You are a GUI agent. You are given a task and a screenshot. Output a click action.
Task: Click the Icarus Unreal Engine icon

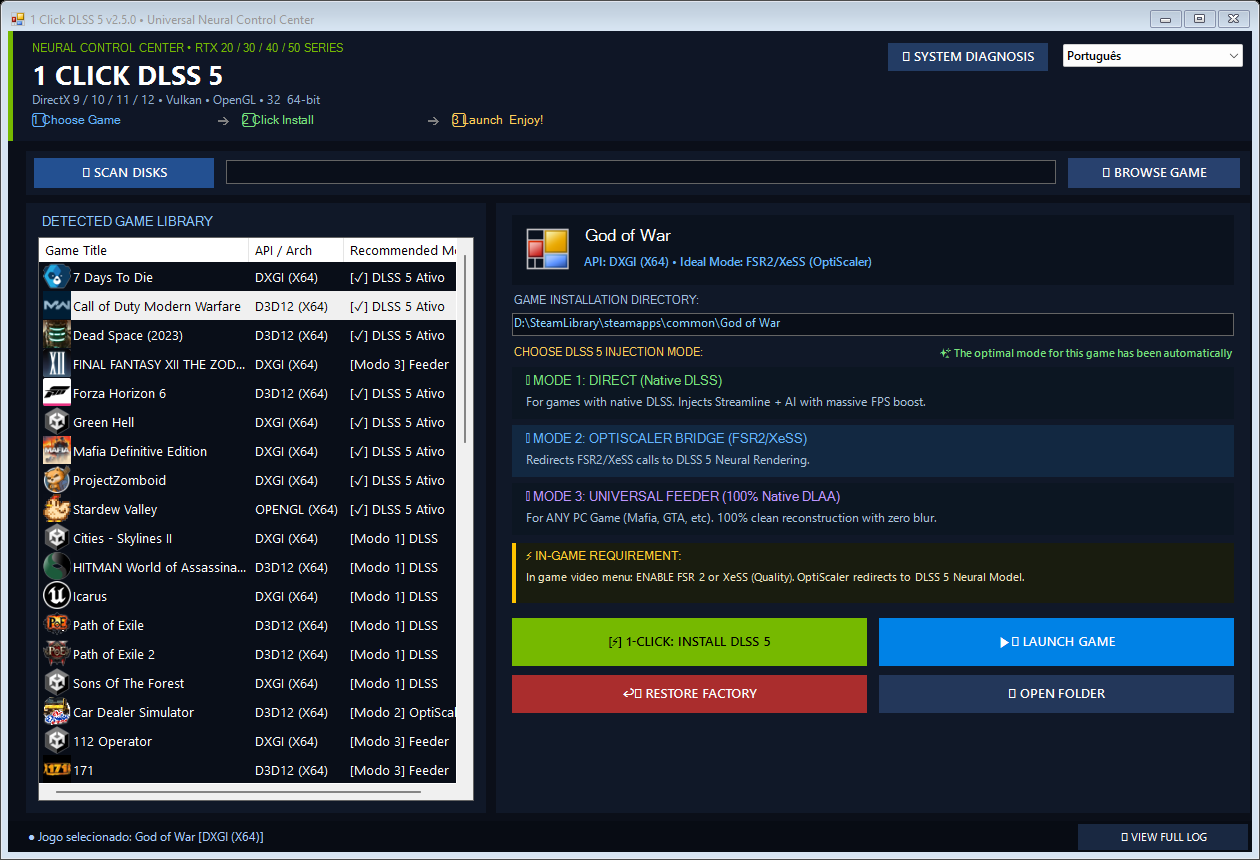coord(56,596)
